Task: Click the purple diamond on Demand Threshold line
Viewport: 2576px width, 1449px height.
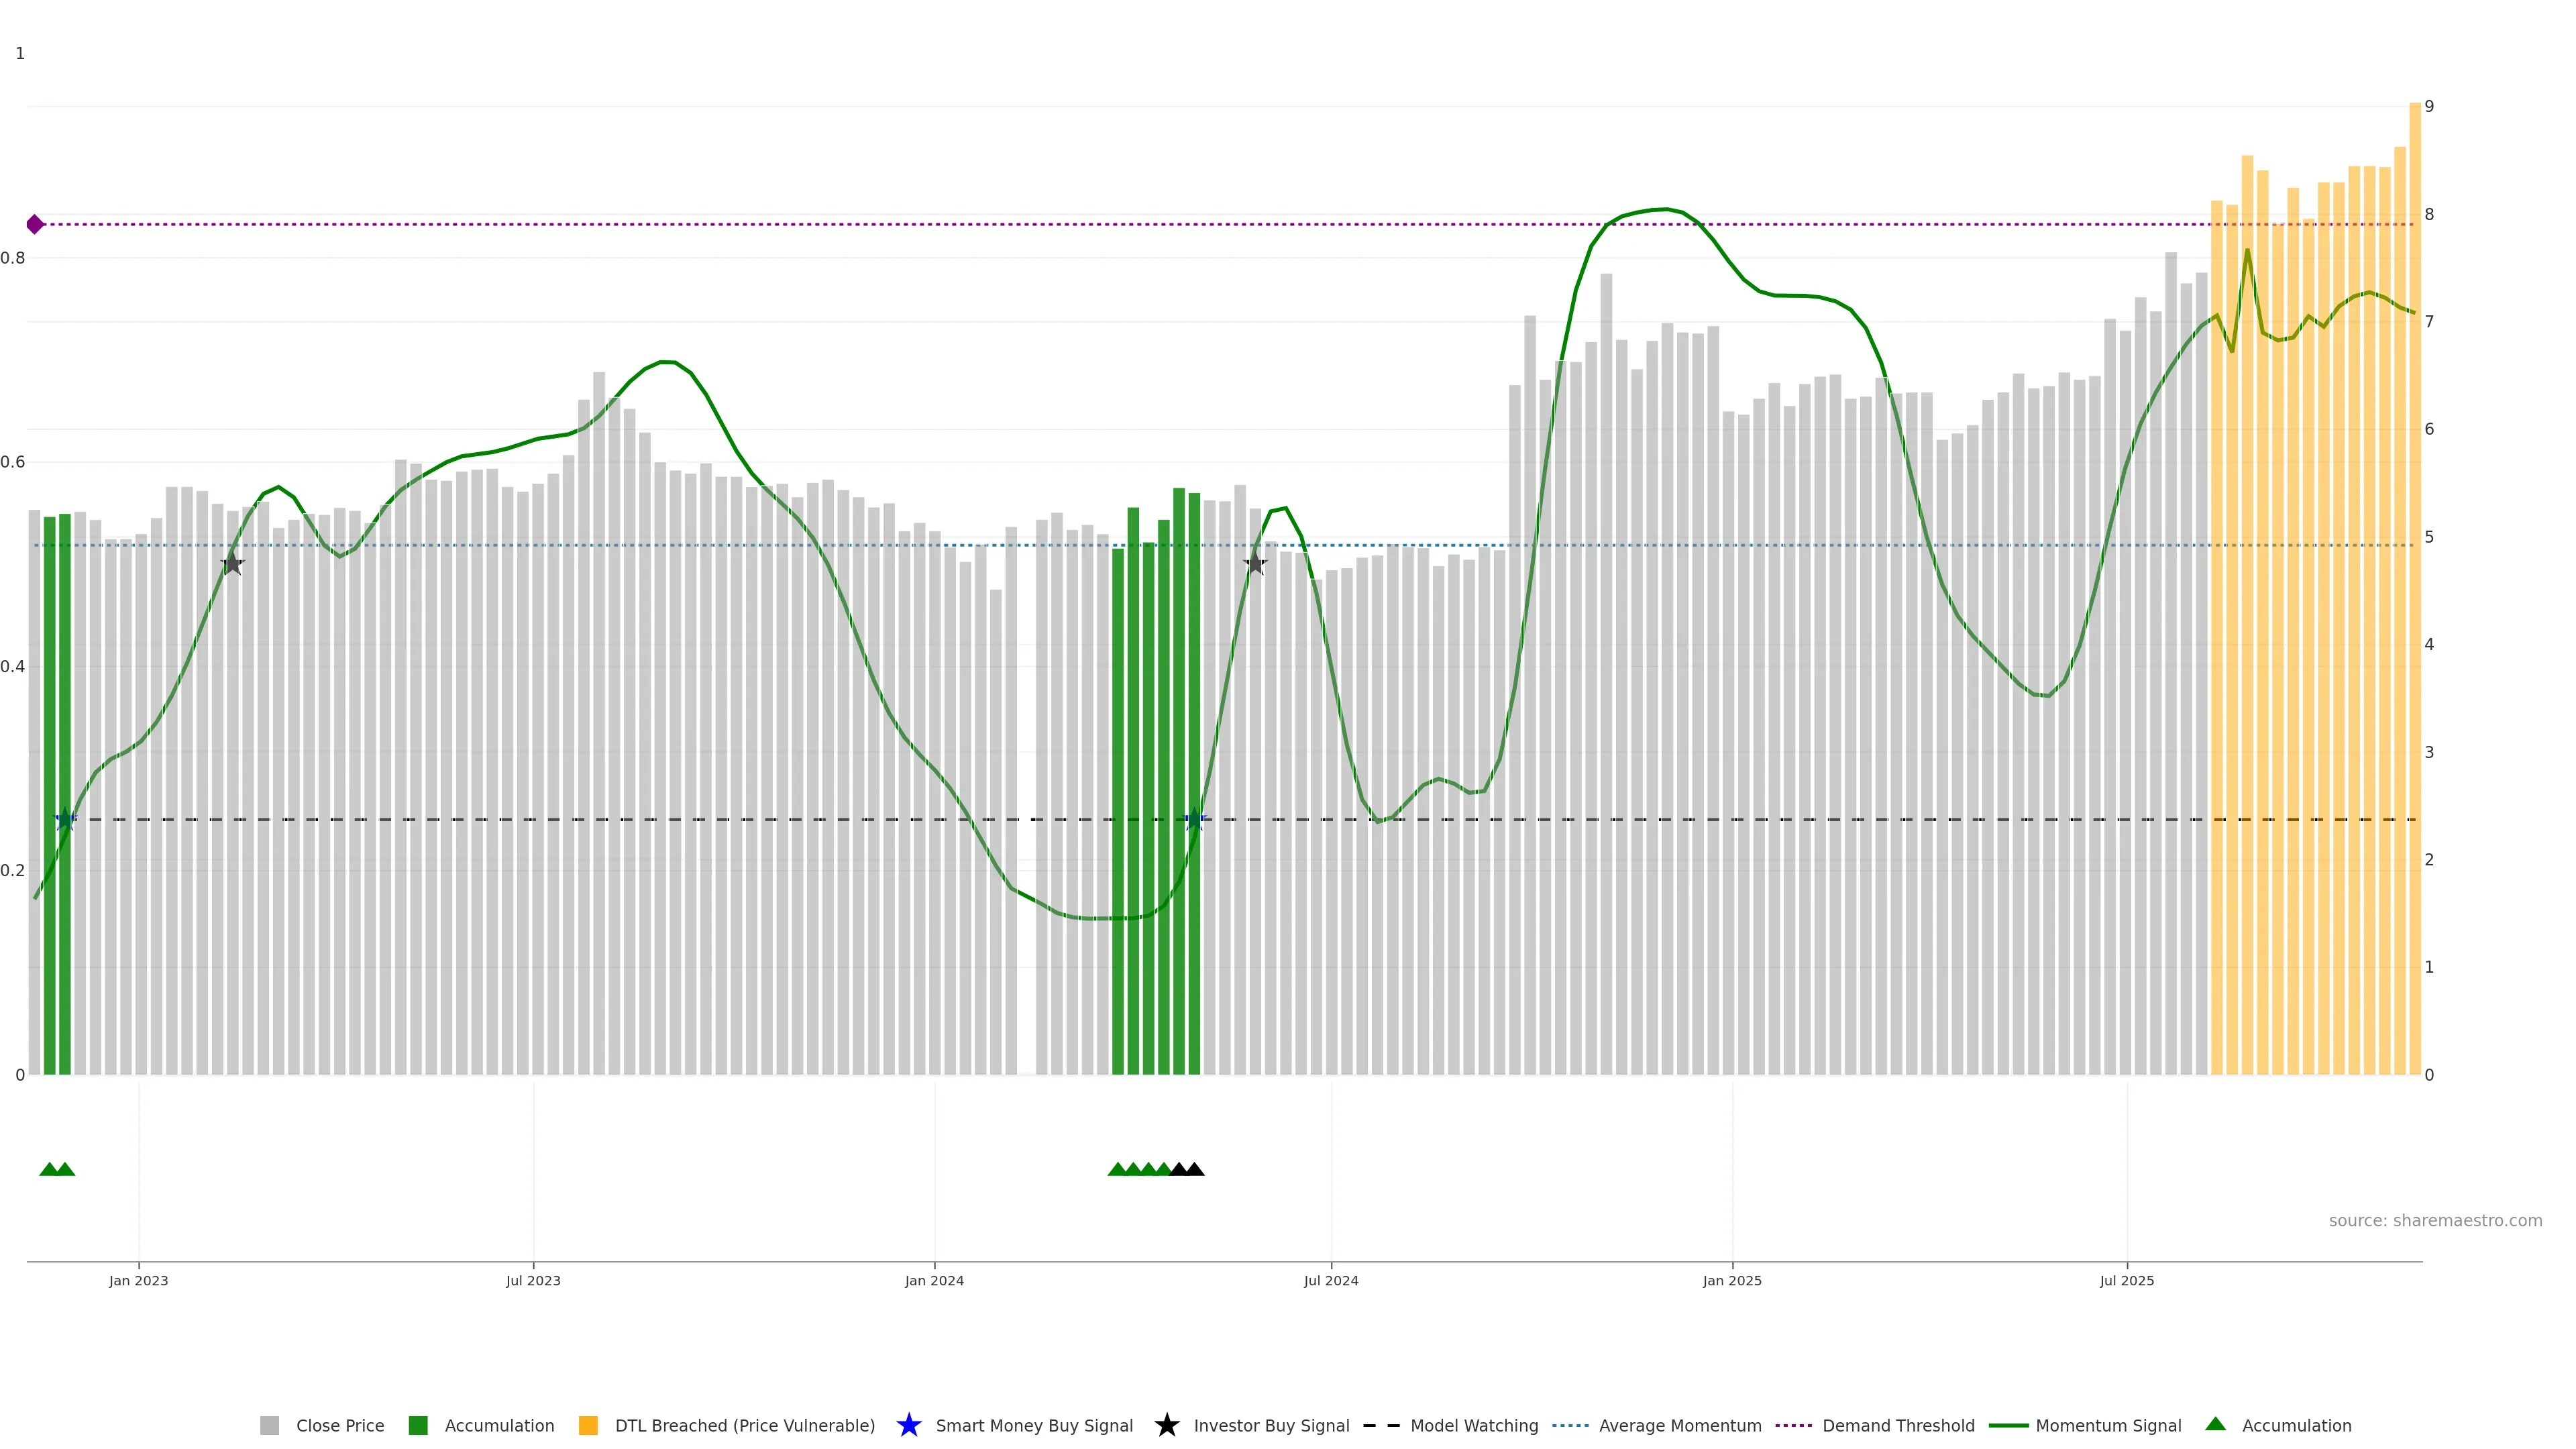Action: tap(35, 224)
